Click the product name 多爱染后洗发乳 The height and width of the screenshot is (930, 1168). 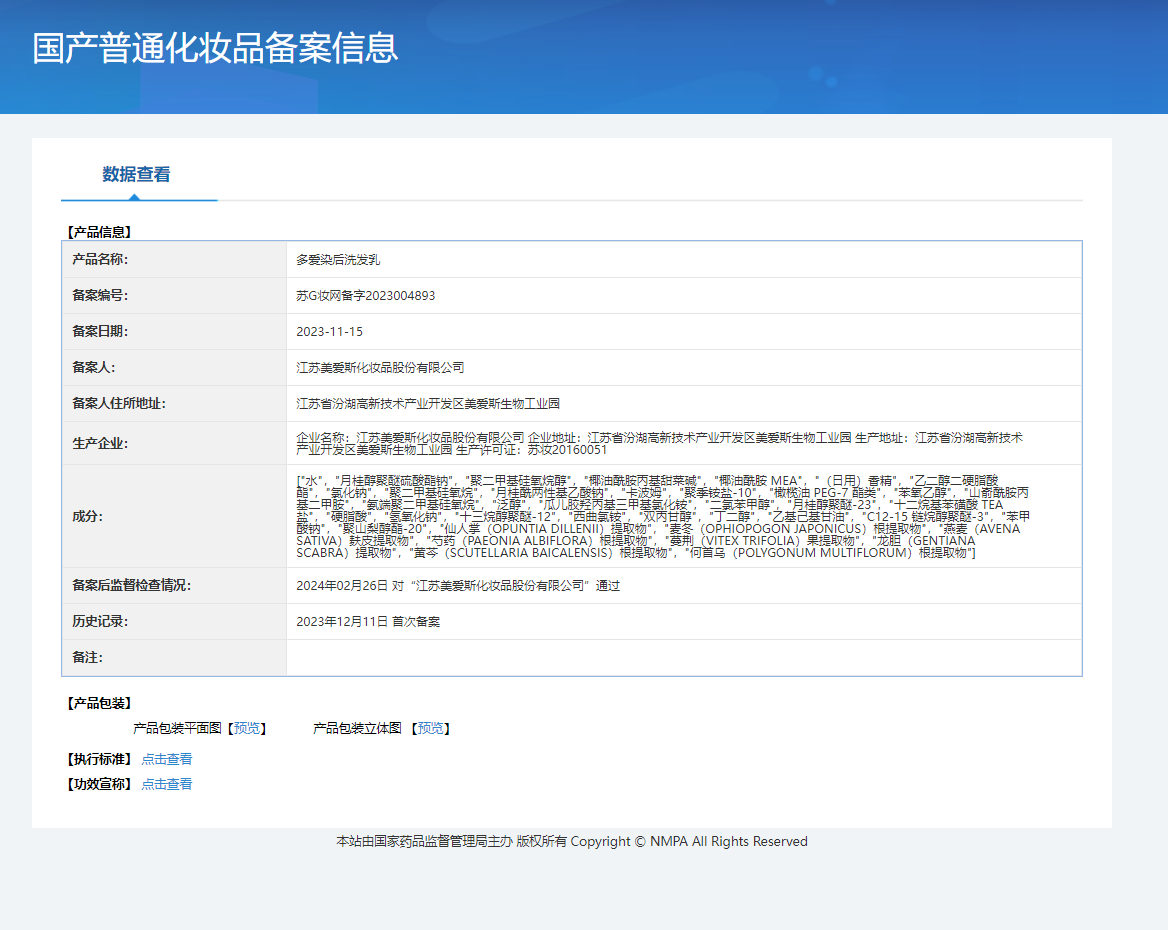point(338,260)
